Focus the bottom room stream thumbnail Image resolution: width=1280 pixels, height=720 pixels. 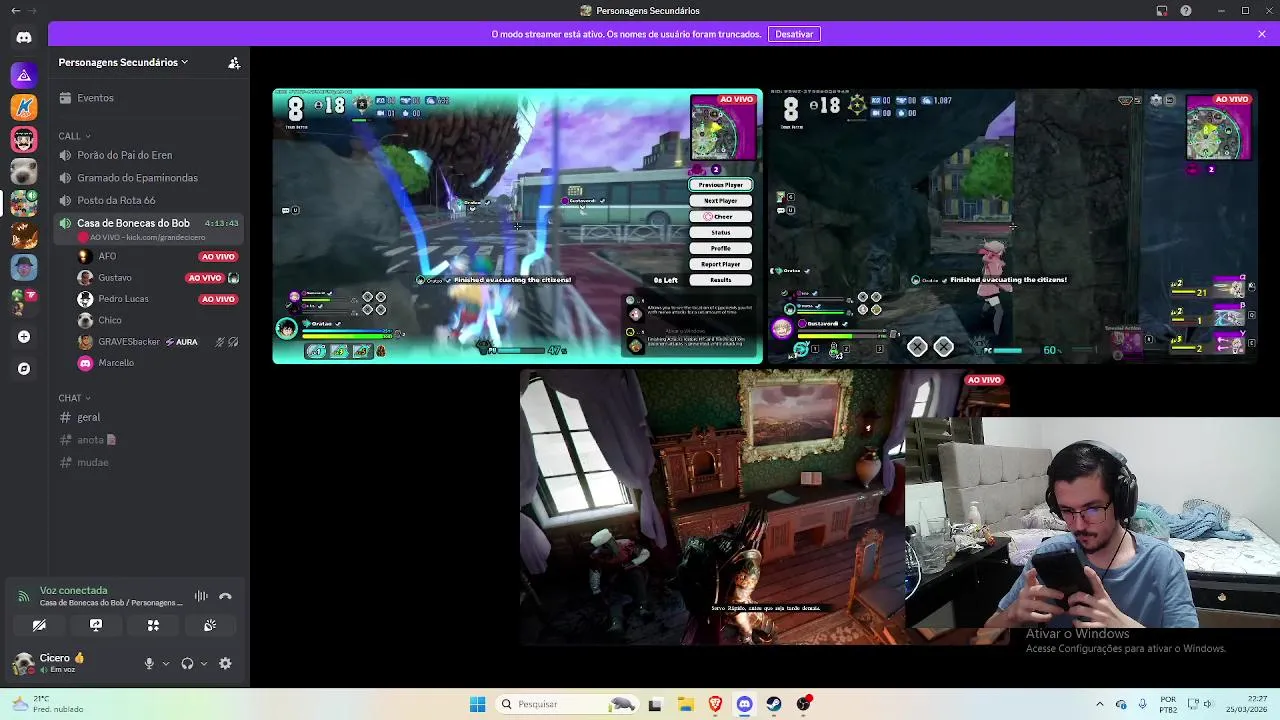click(x=765, y=507)
